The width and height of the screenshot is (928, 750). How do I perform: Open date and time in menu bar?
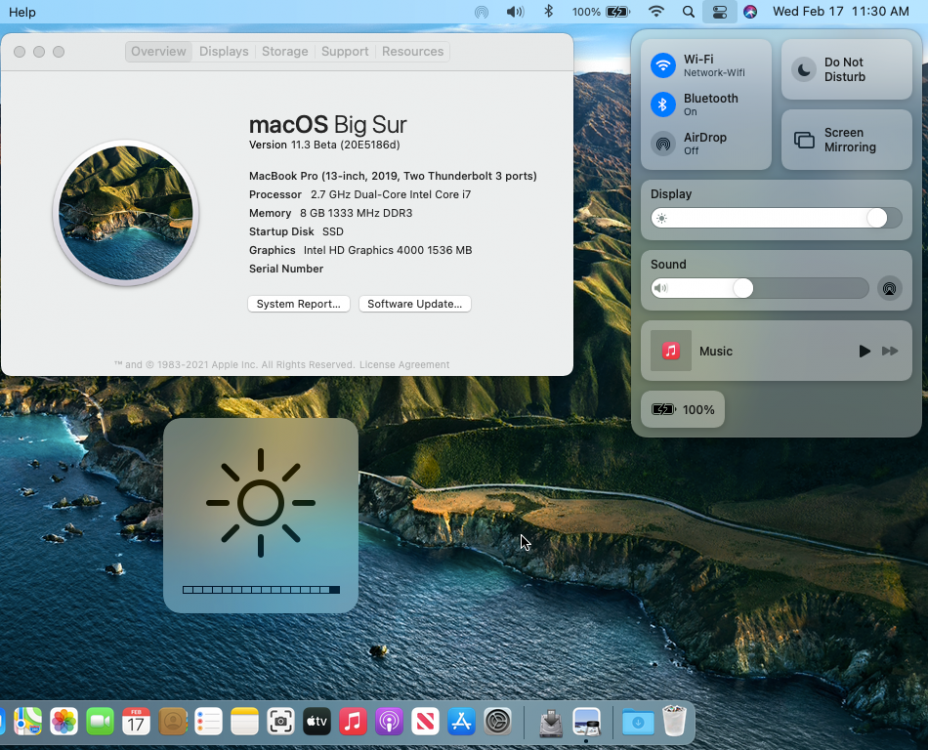[840, 12]
